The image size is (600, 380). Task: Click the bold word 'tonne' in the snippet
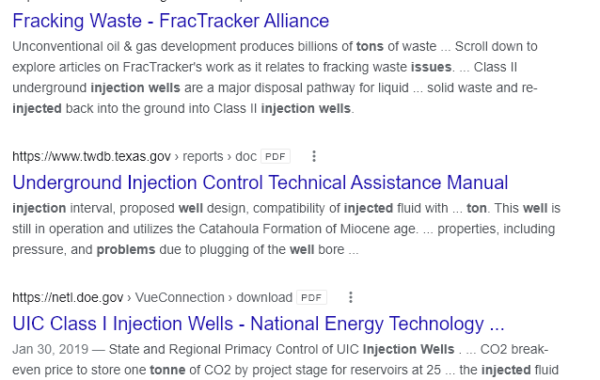coord(168,370)
